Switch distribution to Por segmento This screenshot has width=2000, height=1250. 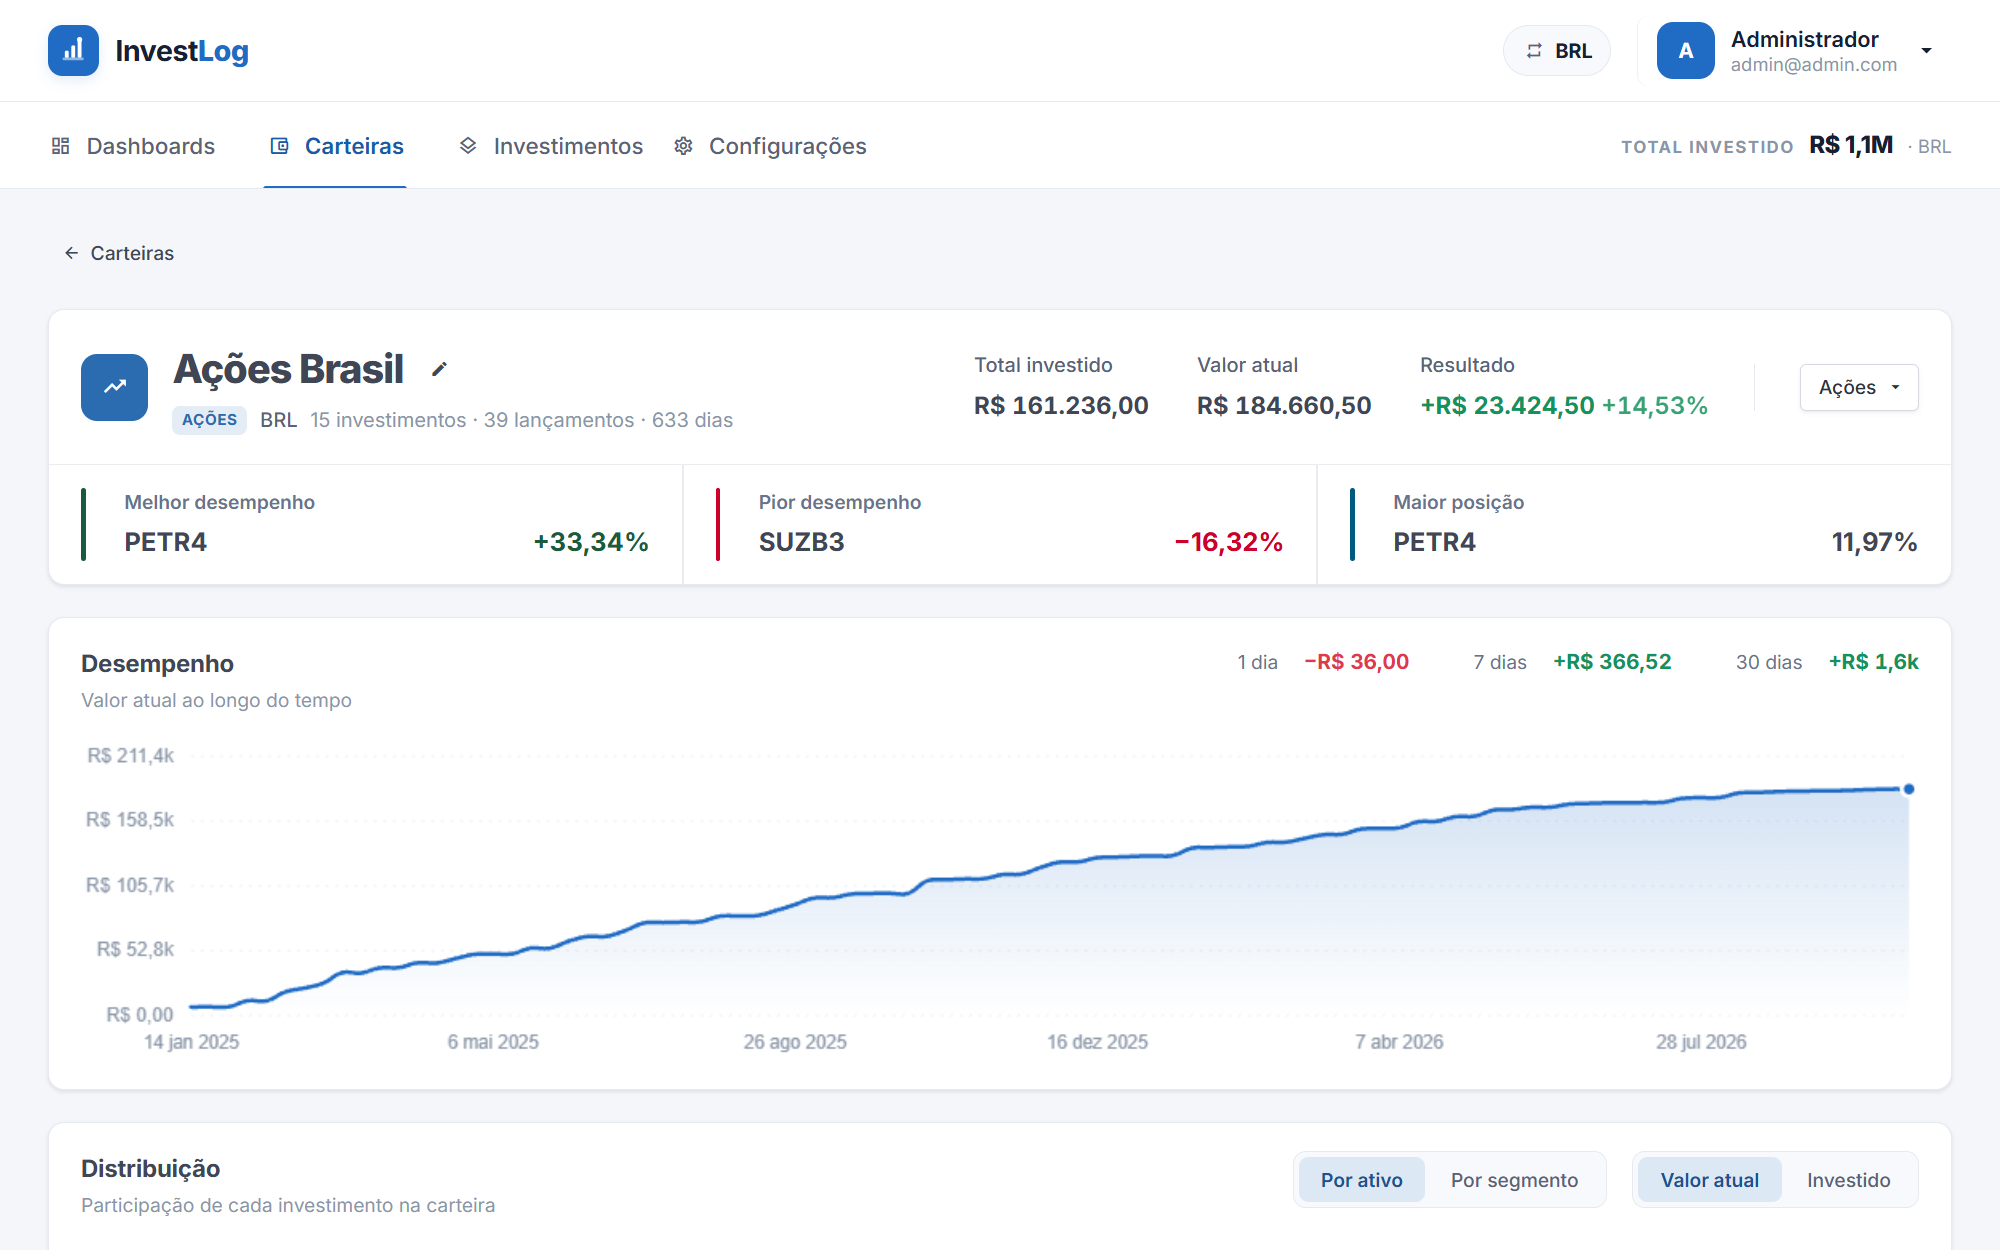click(1514, 1180)
